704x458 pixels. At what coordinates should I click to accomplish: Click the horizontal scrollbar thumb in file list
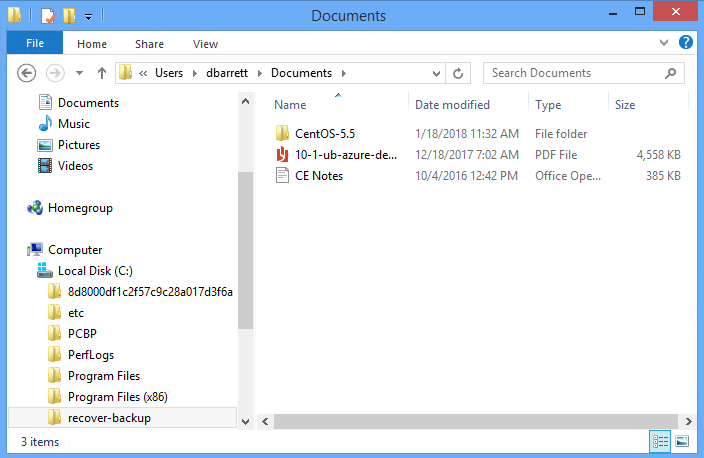(x=475, y=421)
